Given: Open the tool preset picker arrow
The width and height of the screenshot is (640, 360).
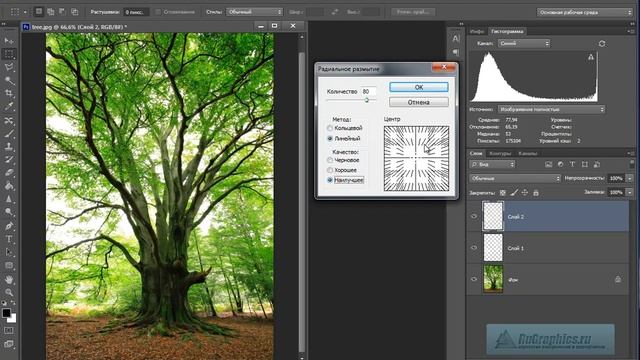Looking at the screenshot, I should [x=25, y=12].
